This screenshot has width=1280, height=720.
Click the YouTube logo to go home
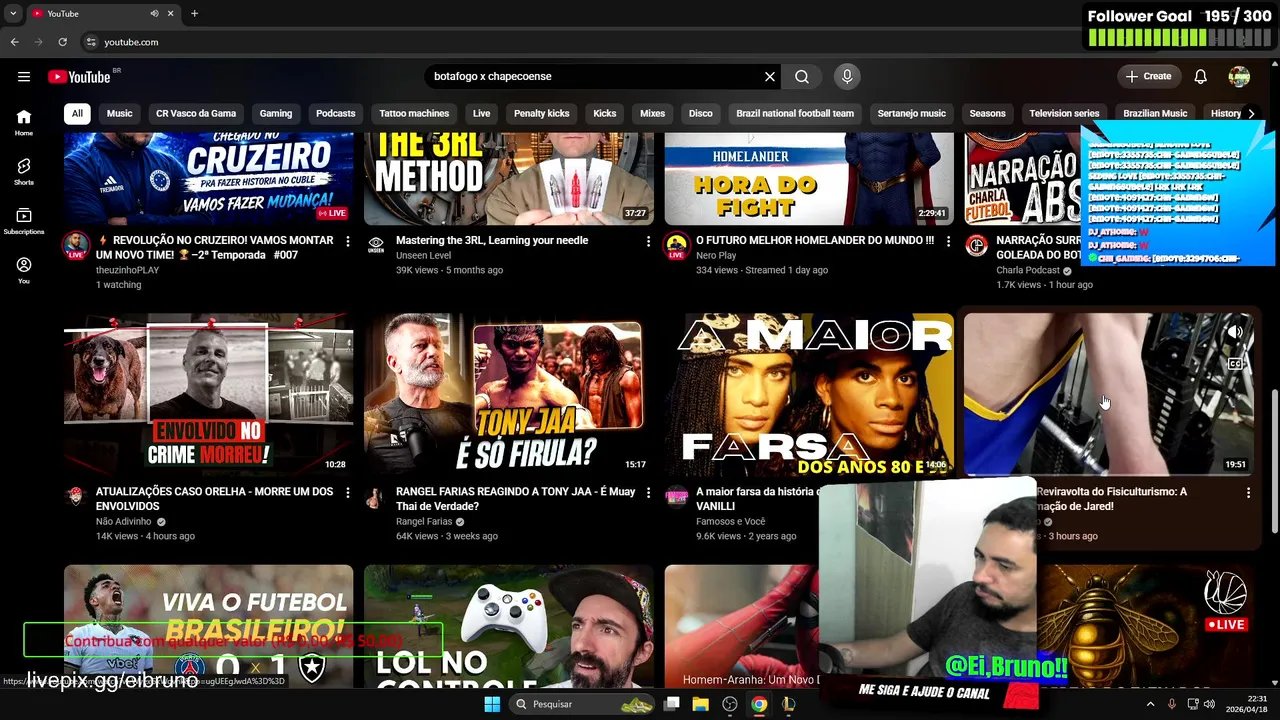point(79,77)
